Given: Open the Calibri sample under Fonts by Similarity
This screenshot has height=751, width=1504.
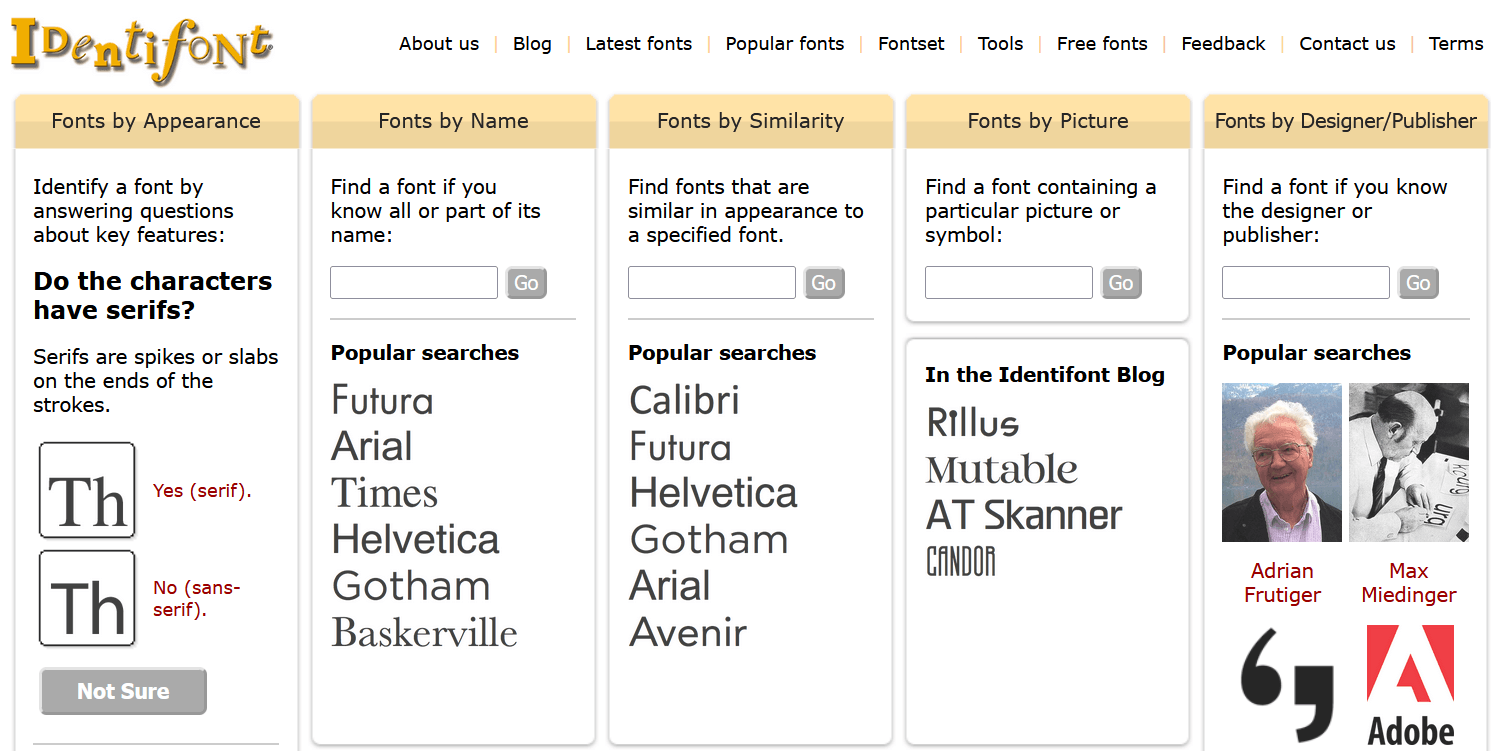Looking at the screenshot, I should click(x=685, y=400).
